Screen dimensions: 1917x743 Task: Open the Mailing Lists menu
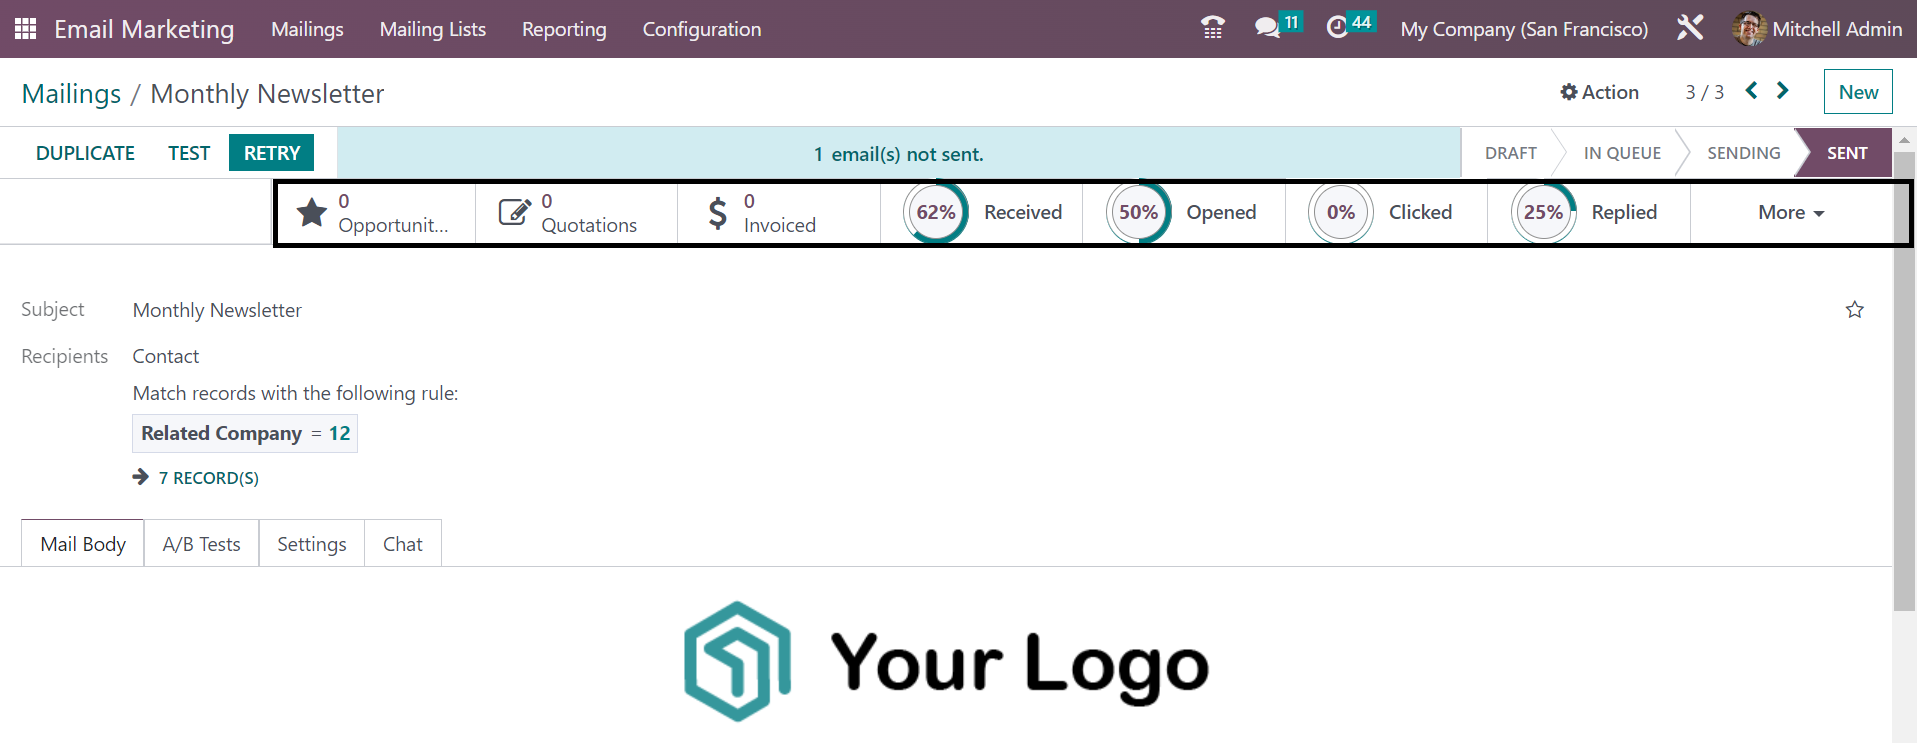pyautogui.click(x=433, y=29)
